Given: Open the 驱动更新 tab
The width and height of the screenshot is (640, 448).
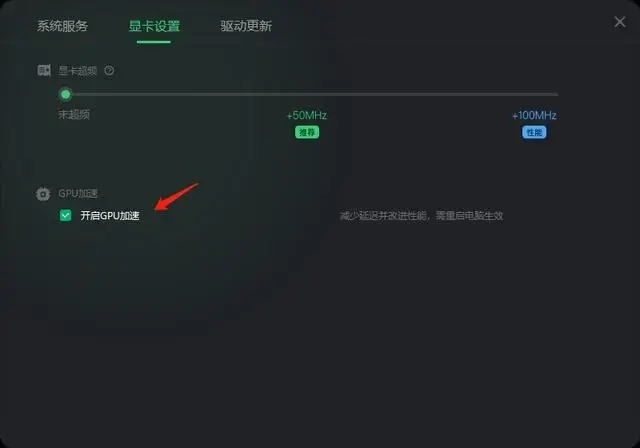Looking at the screenshot, I should click(246, 26).
